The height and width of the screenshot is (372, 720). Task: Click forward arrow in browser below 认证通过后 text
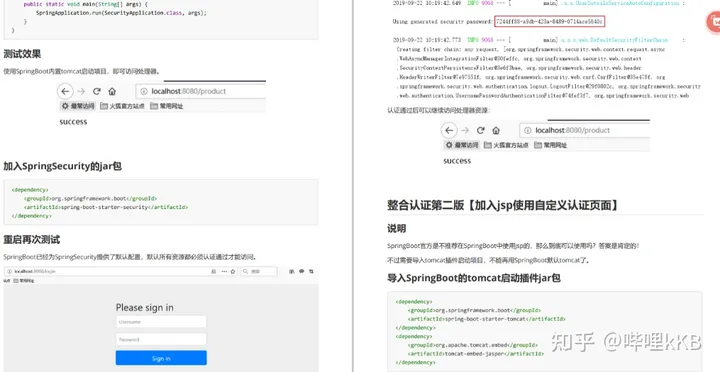click(x=465, y=130)
